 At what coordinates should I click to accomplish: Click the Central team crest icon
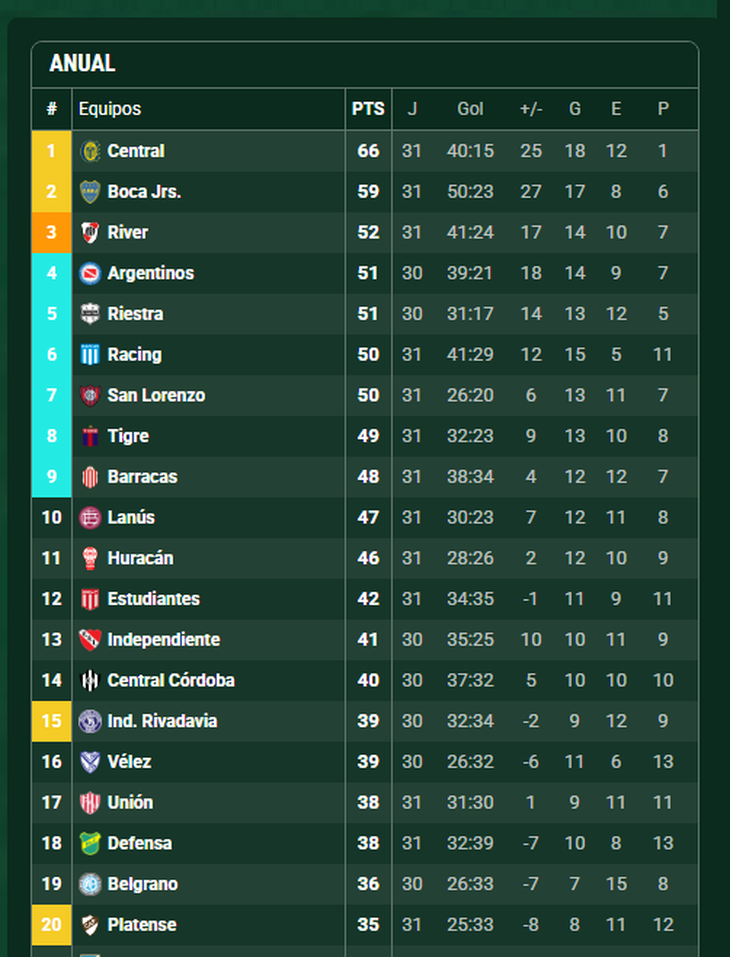[90, 151]
